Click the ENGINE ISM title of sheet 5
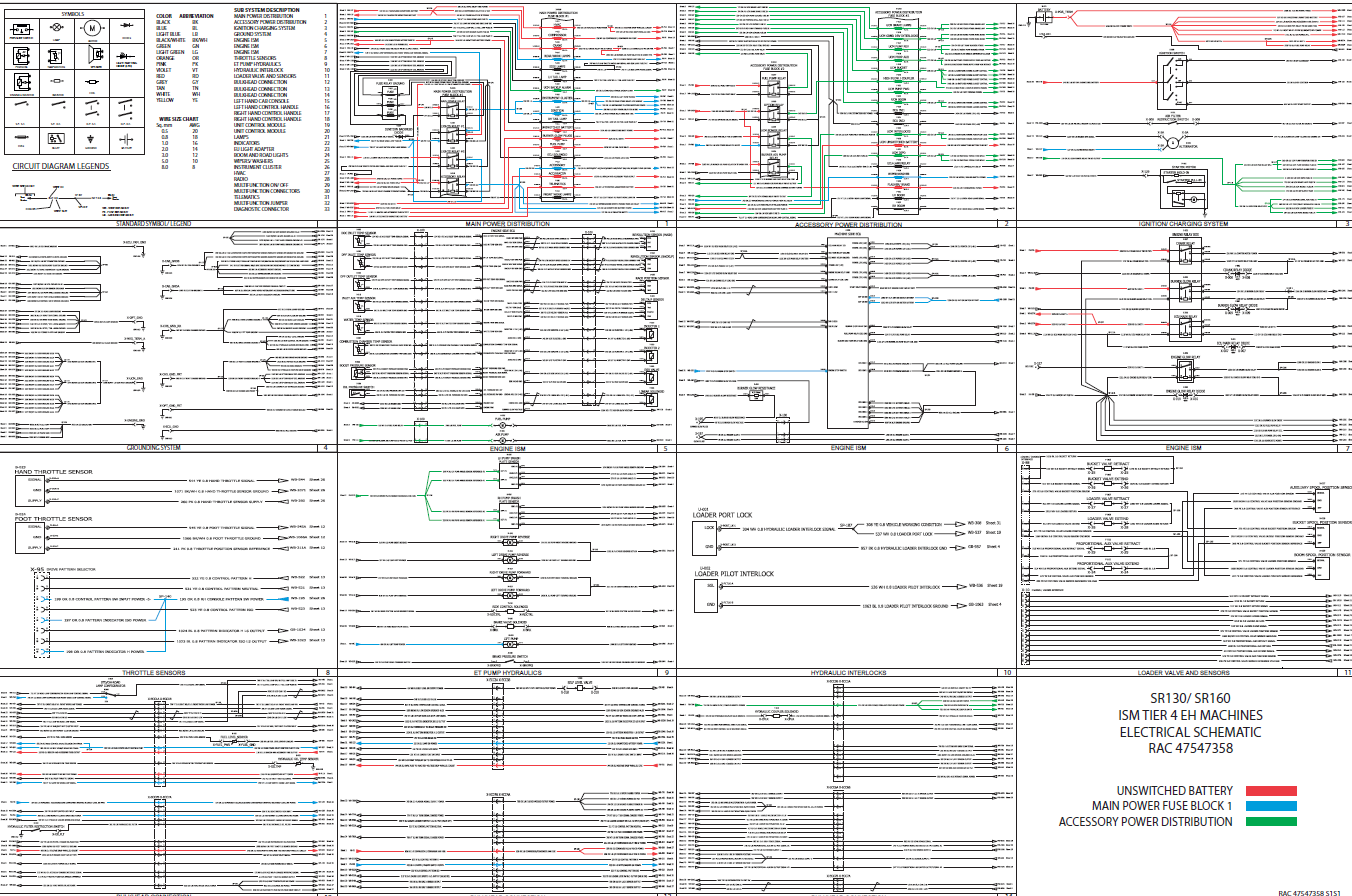 tap(509, 447)
